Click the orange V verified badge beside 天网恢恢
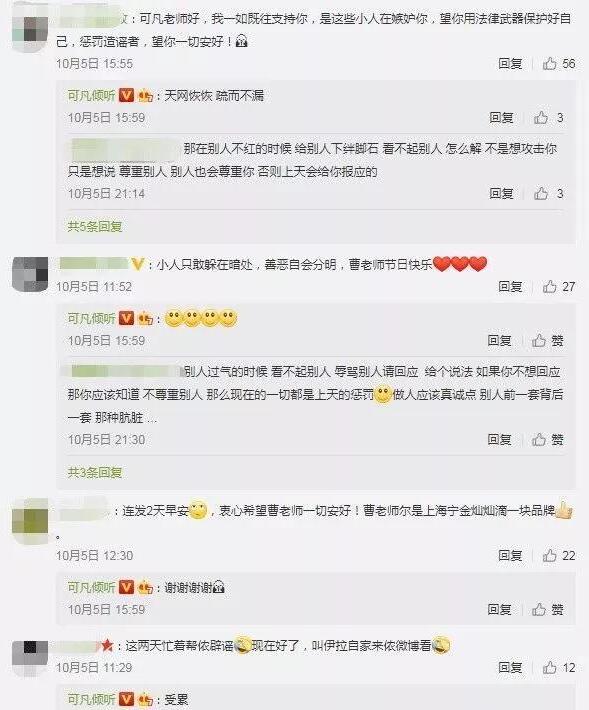This screenshot has width=589, height=710. tap(126, 95)
